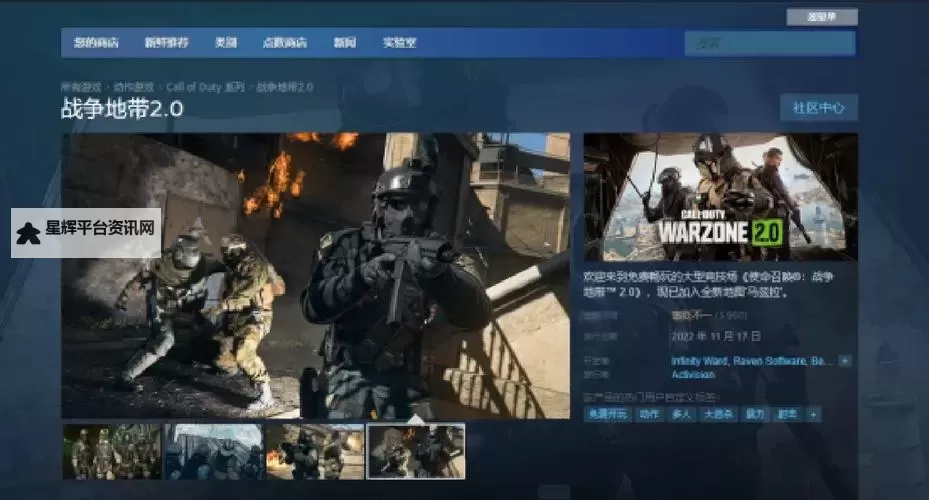Follow the 动作游戏 breadcrumb link
The height and width of the screenshot is (500, 929).
tap(134, 87)
